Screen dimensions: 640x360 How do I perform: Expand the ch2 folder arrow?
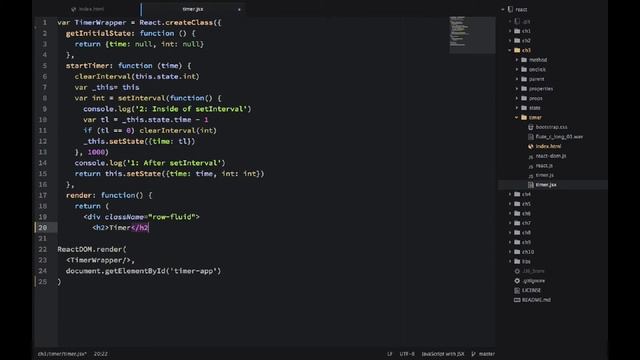click(510, 40)
